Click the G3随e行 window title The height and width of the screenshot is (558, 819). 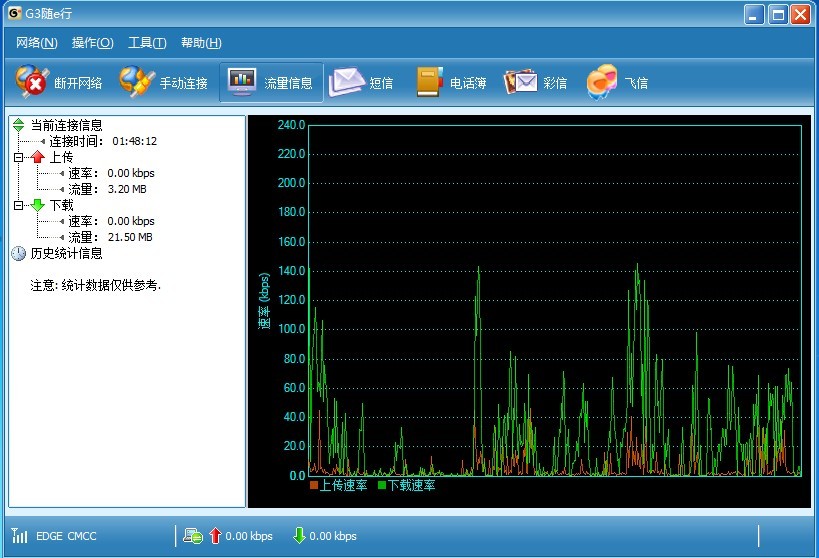point(49,13)
